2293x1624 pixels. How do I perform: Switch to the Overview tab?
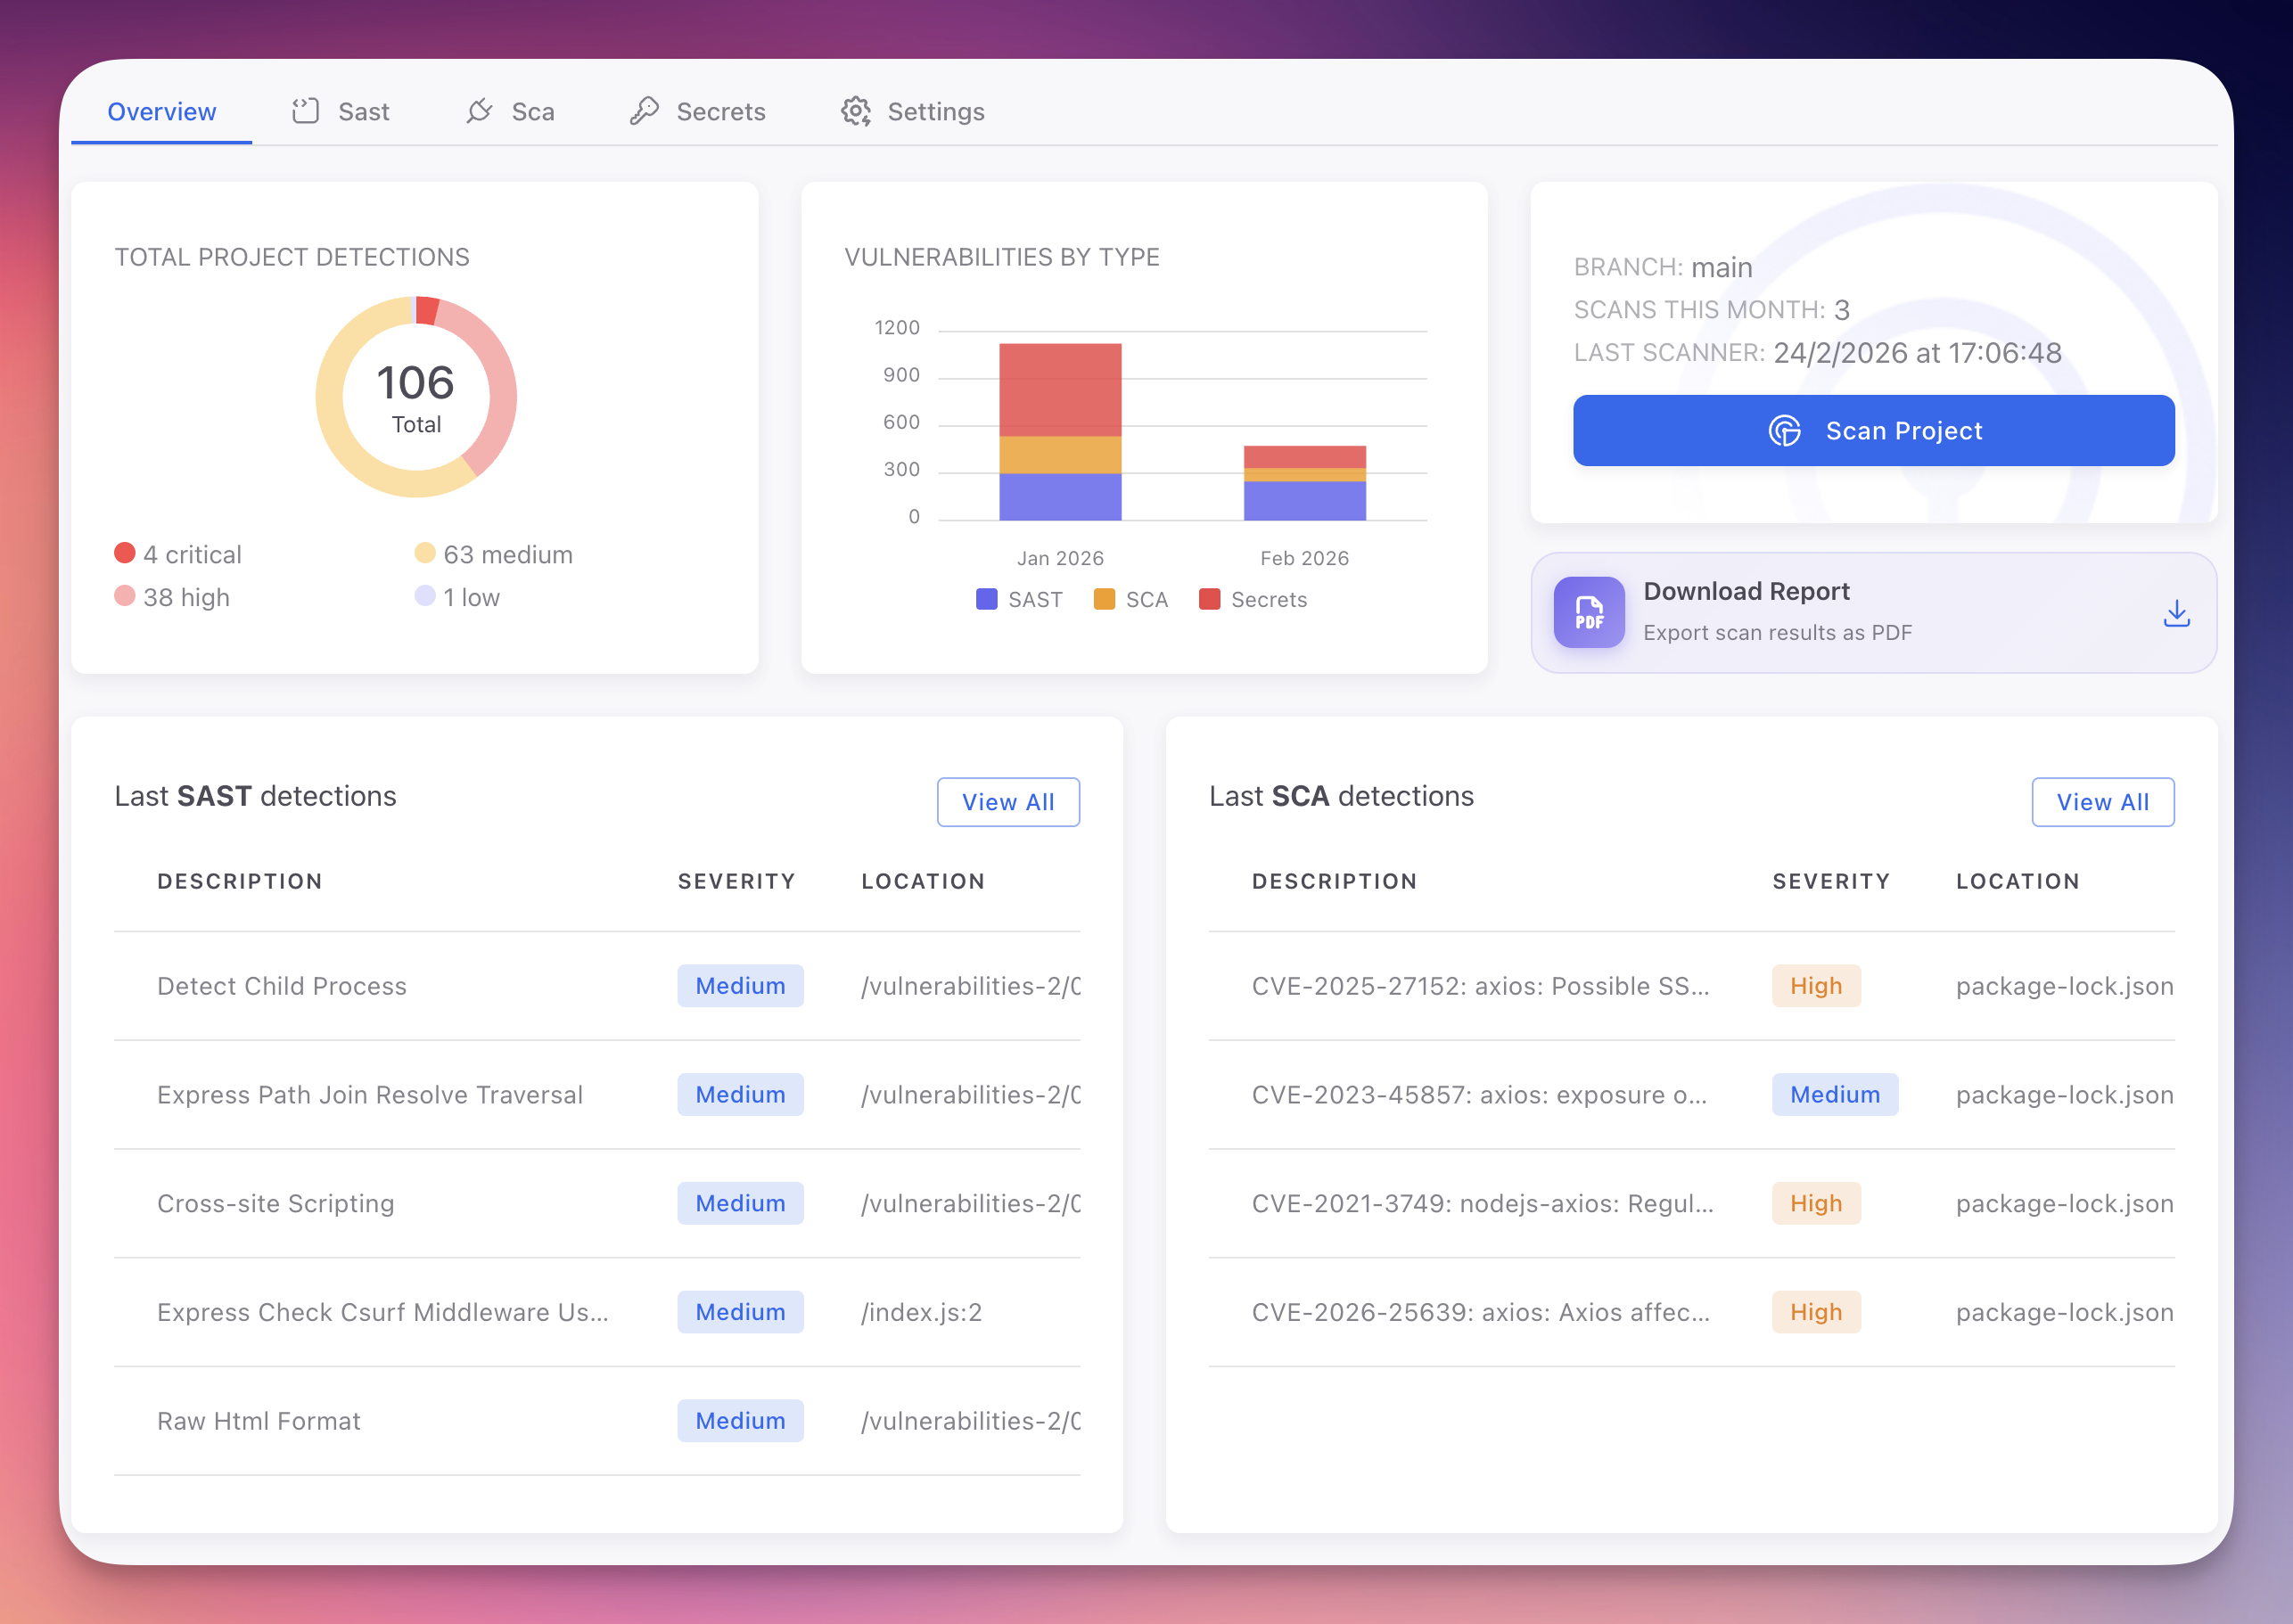[162, 111]
